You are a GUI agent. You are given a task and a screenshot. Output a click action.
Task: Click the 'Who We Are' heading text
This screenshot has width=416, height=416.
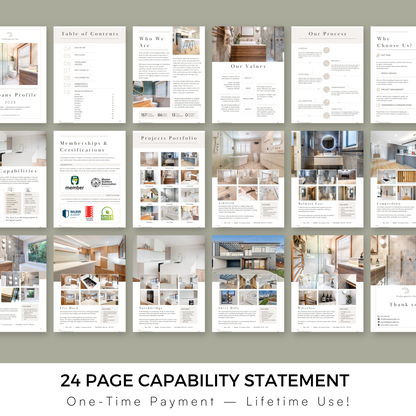click(x=151, y=42)
